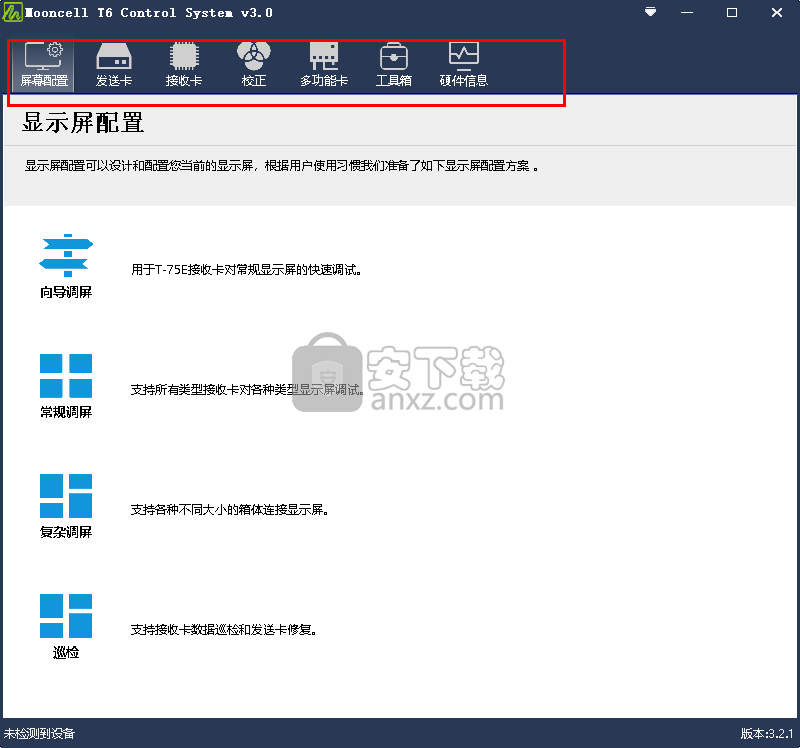Close the Mooncell T6 Control System window
Screen dimensions: 800x748
[x=777, y=13]
